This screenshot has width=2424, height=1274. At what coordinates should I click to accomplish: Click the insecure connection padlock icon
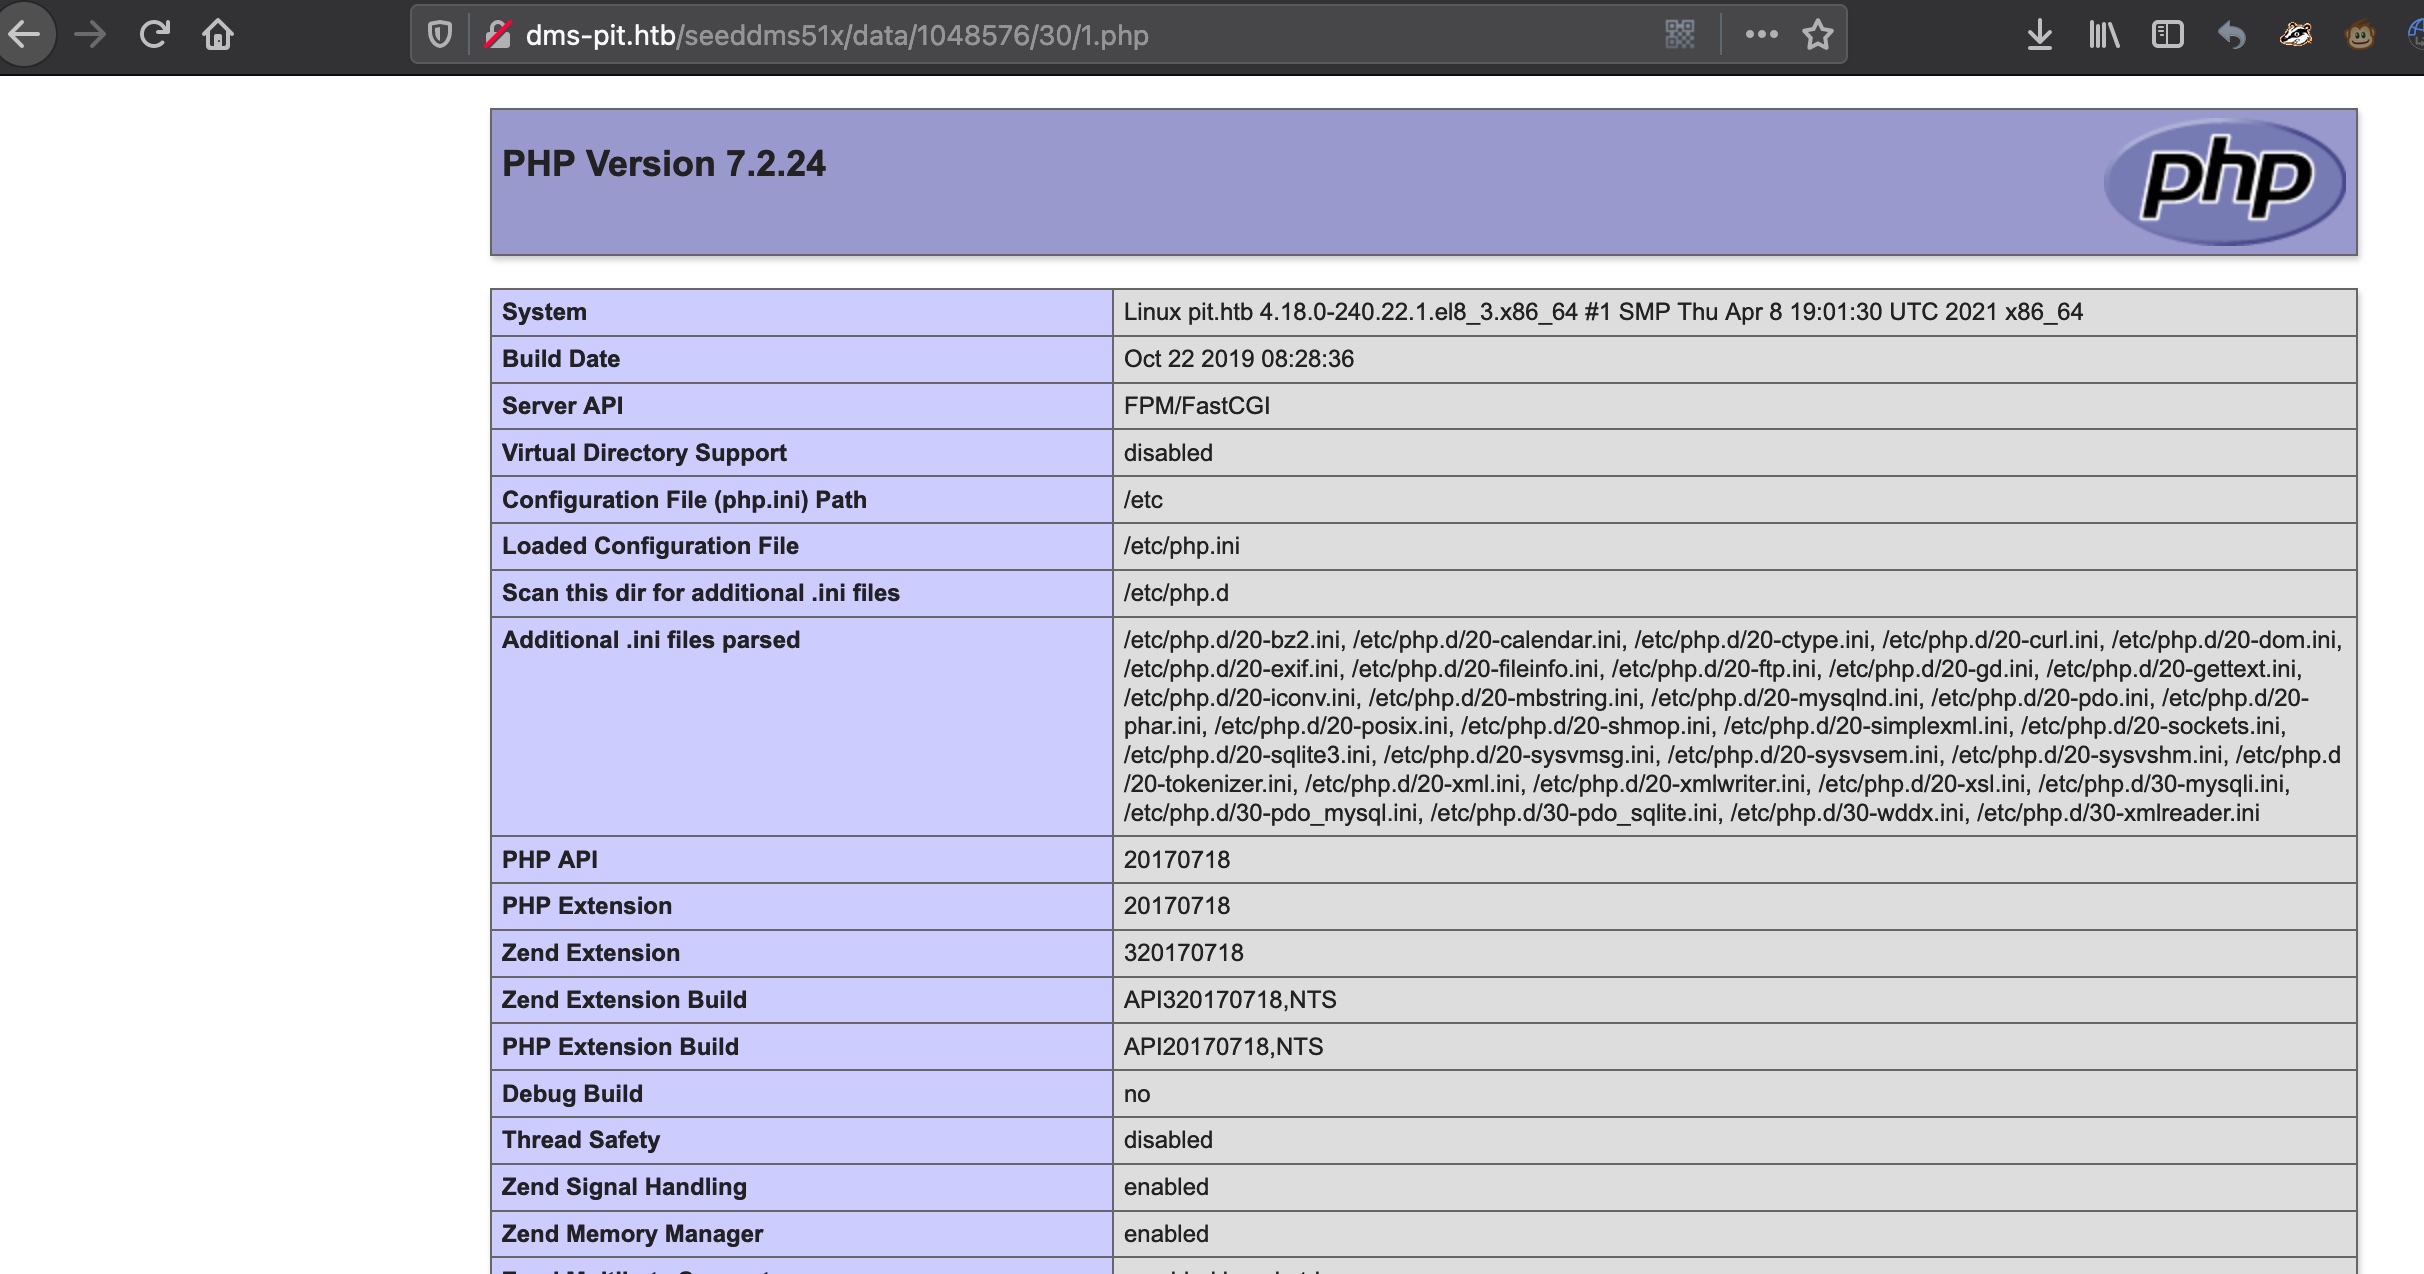click(497, 35)
